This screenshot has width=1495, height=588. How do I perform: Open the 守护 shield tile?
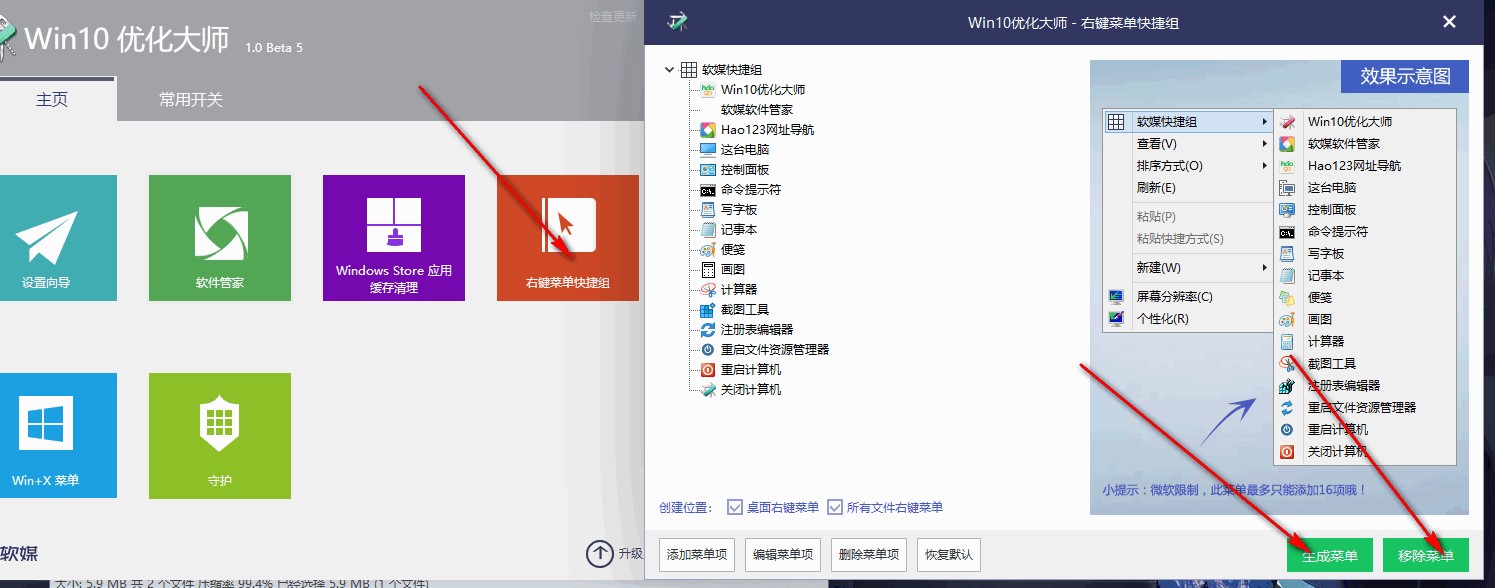[220, 435]
